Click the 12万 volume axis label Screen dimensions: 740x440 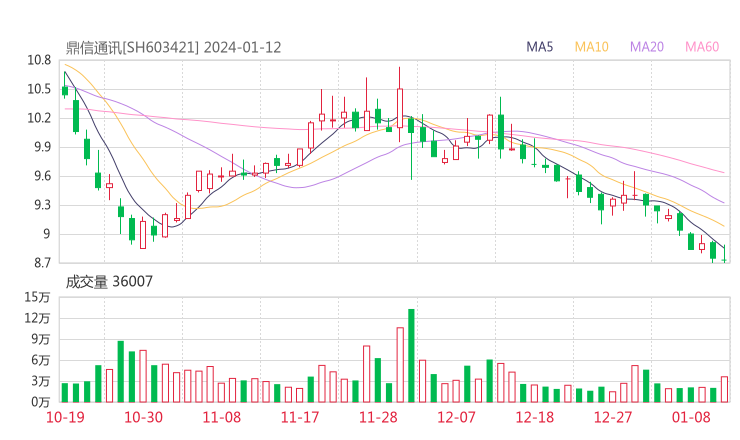[37, 318]
